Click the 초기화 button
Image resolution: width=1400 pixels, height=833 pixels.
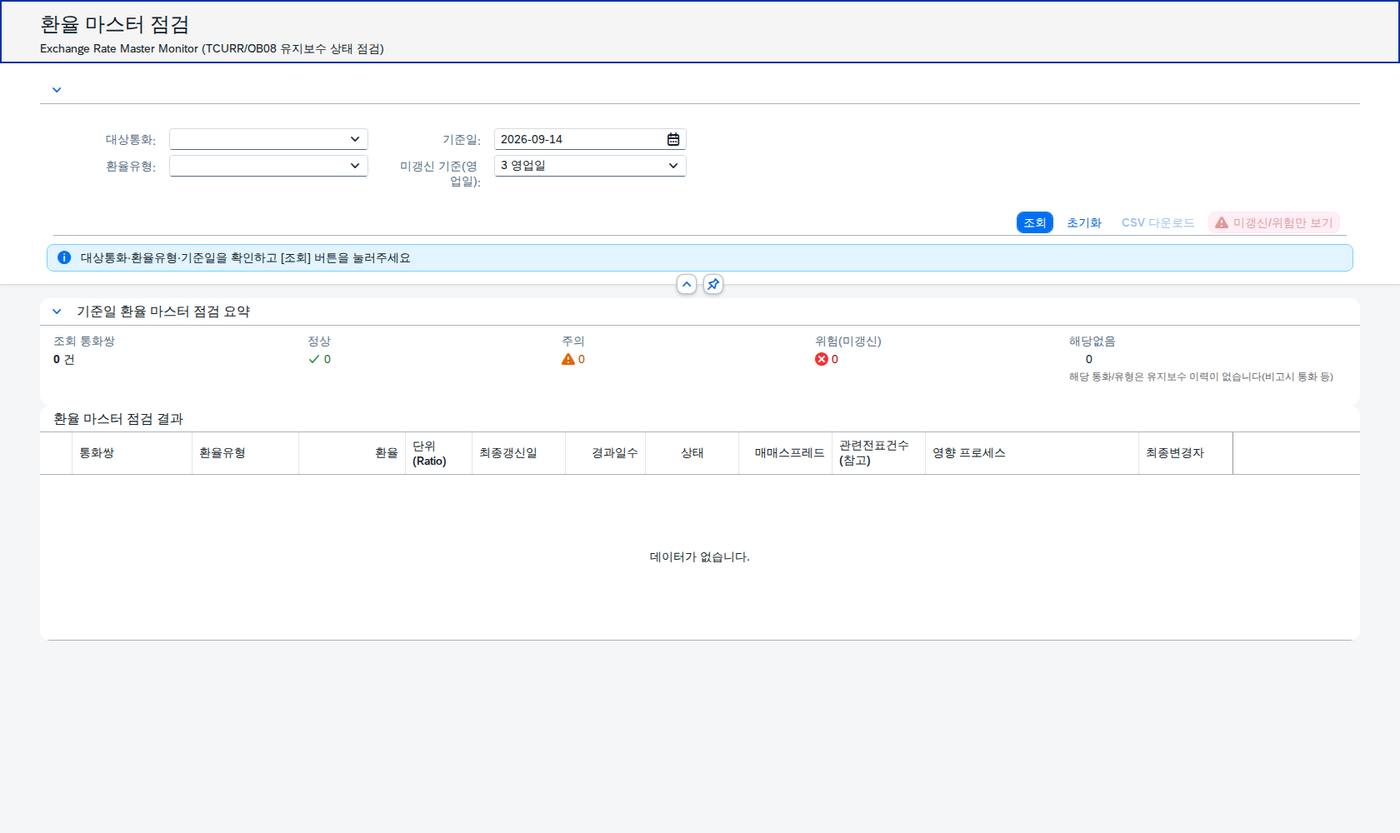[x=1084, y=223]
